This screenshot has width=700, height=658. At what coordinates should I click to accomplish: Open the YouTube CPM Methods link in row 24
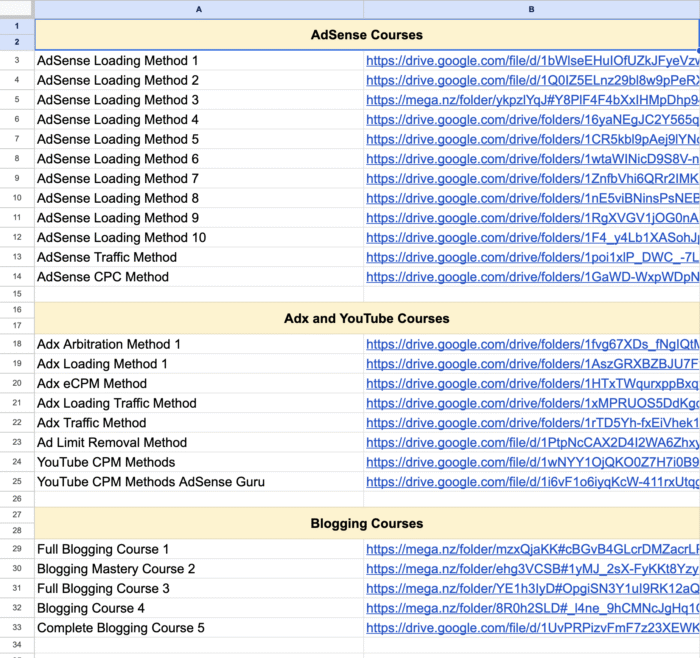click(x=533, y=462)
